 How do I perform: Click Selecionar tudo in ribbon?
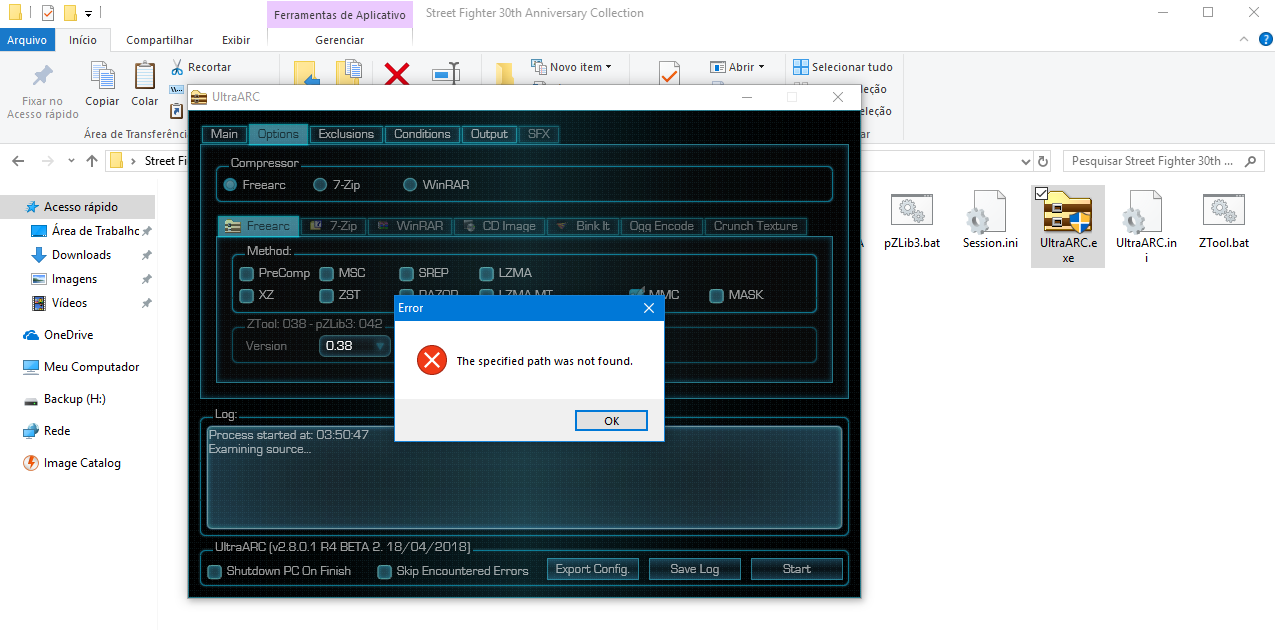coord(843,67)
